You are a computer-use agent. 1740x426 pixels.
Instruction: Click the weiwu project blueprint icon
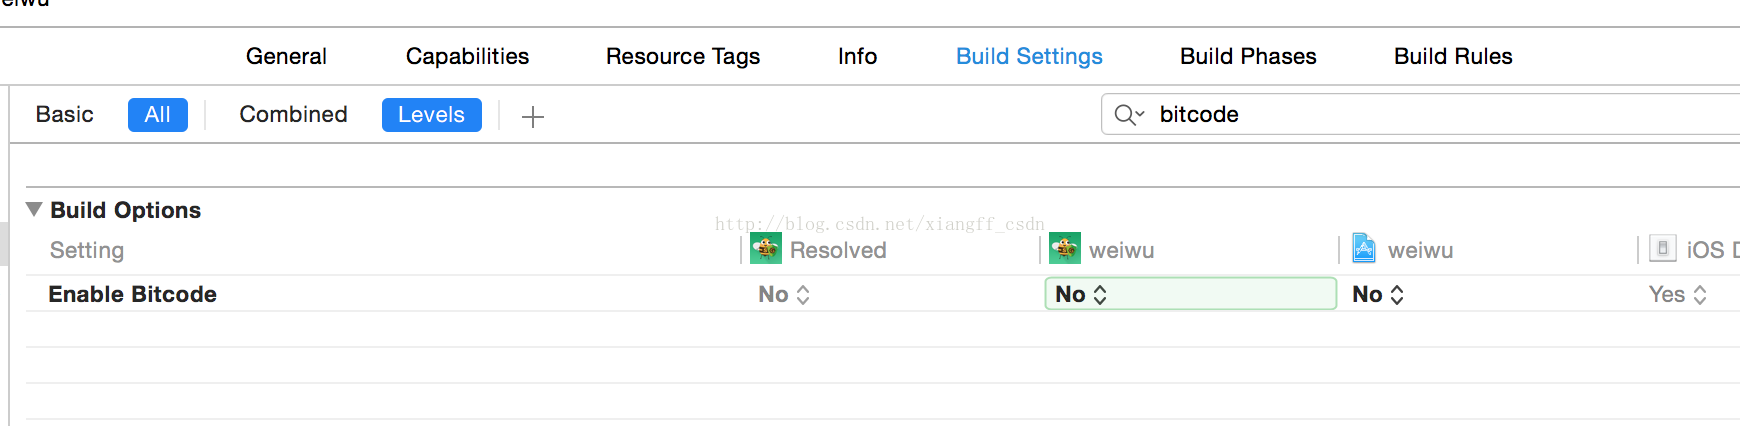pos(1364,249)
